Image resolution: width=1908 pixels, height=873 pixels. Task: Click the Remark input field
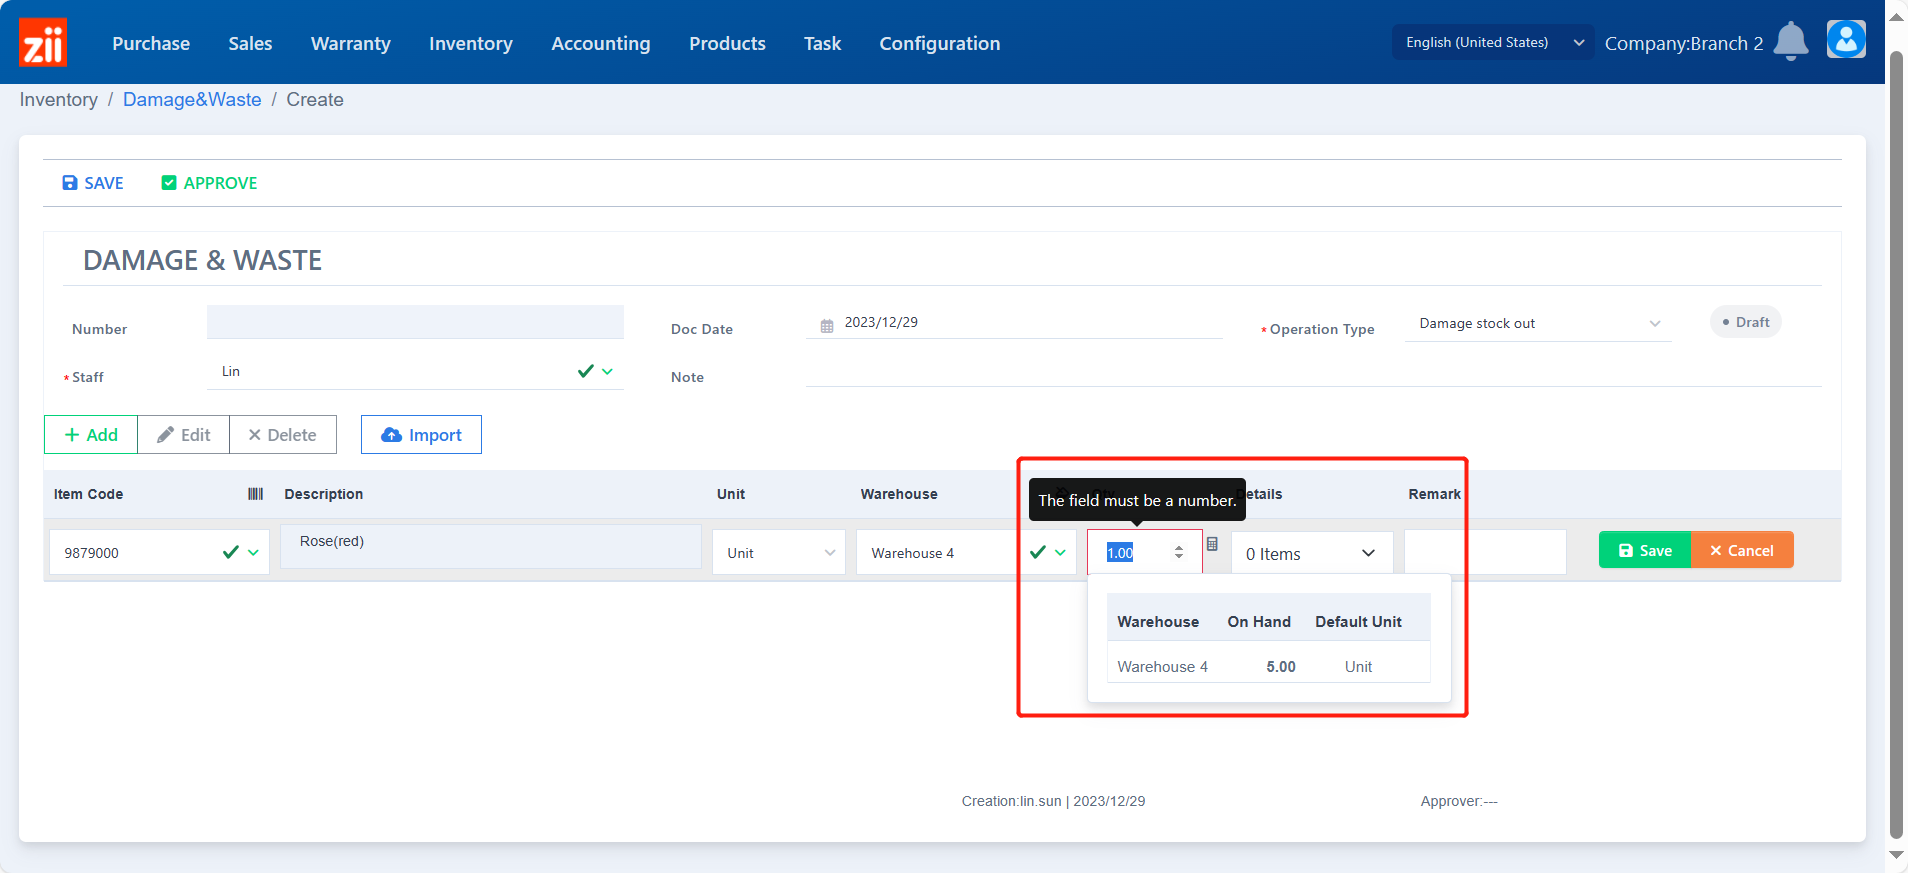[1485, 552]
